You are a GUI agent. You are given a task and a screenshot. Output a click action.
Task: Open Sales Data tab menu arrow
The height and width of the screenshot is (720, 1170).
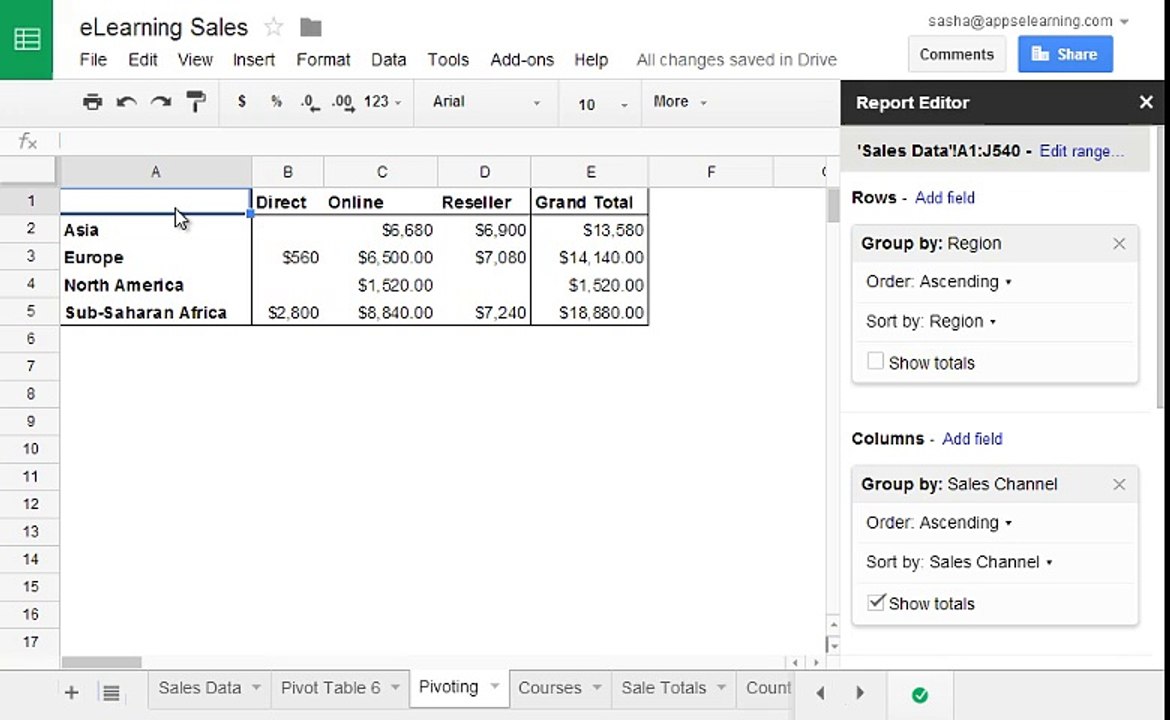[x=256, y=687]
